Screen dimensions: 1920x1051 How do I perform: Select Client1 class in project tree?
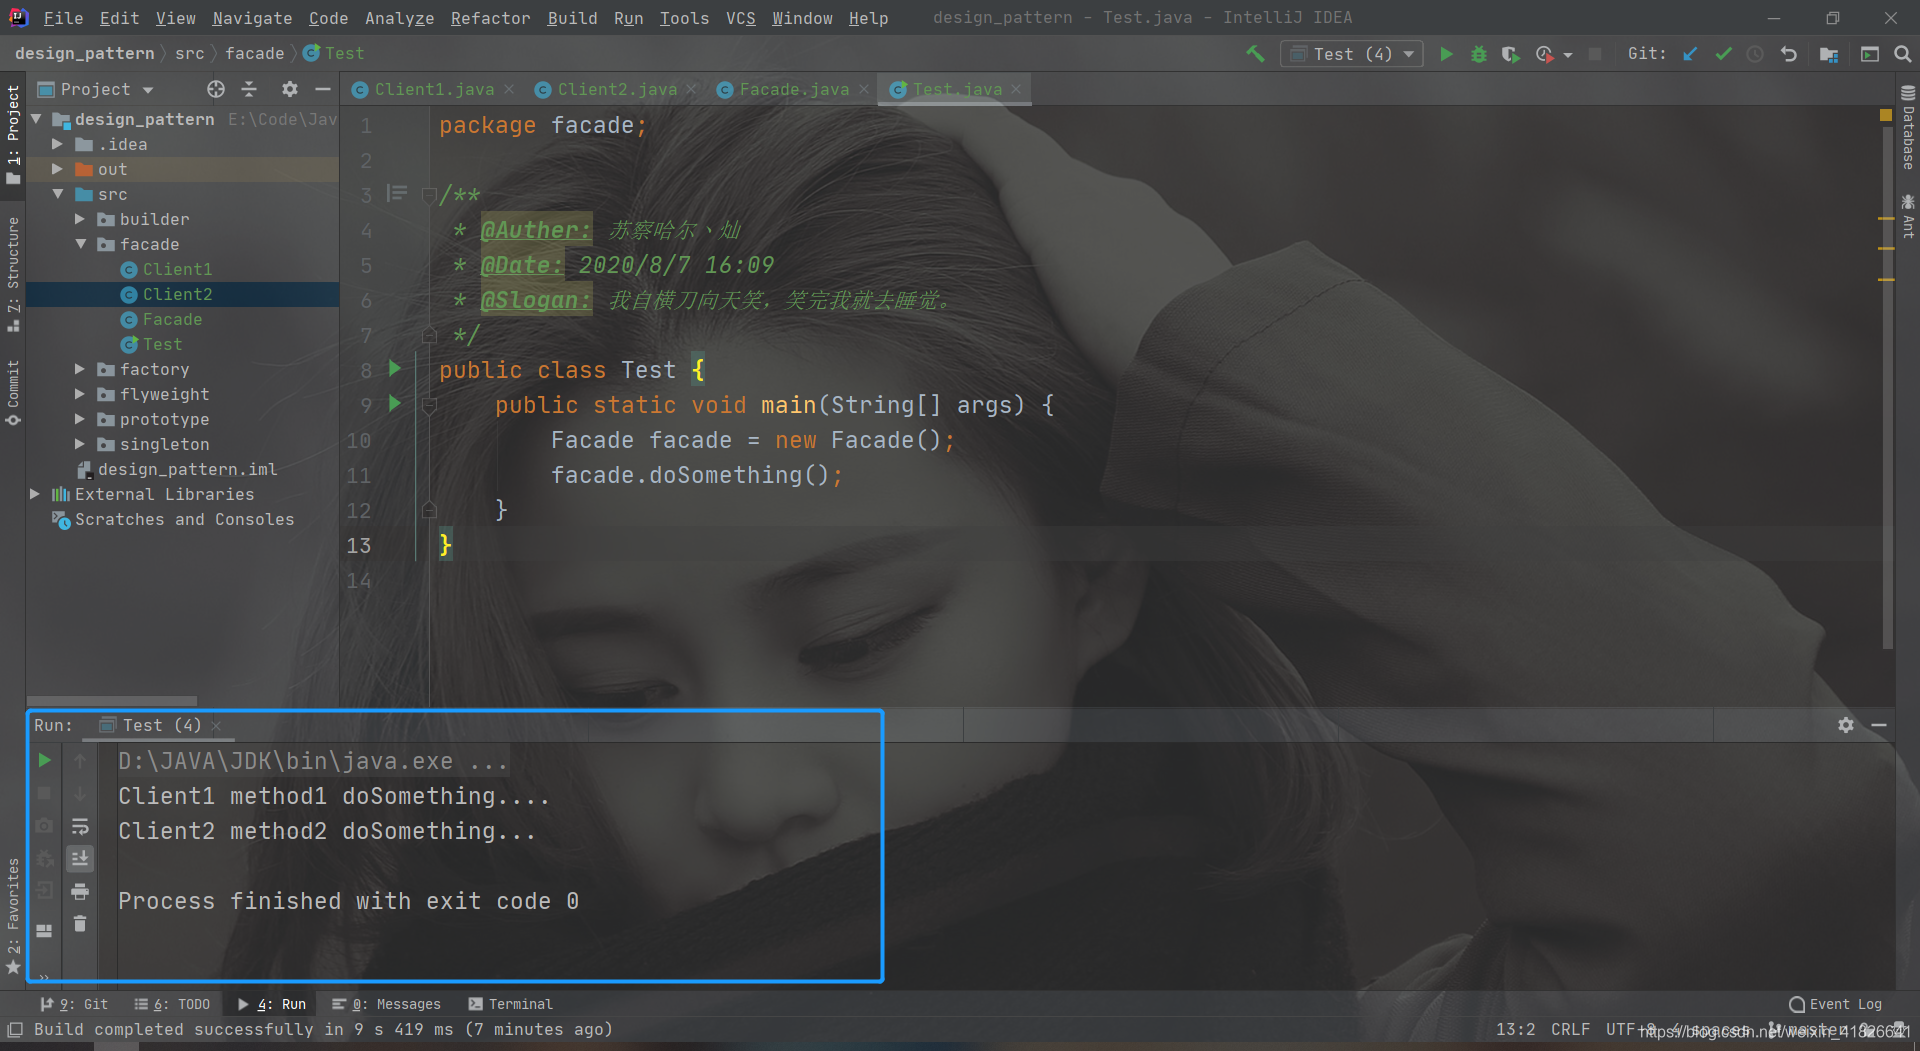177,269
